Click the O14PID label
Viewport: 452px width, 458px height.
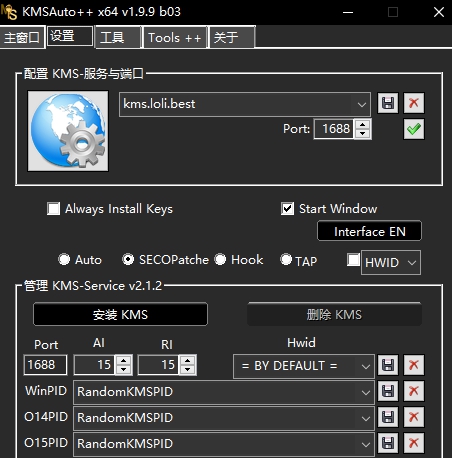(x=46, y=417)
